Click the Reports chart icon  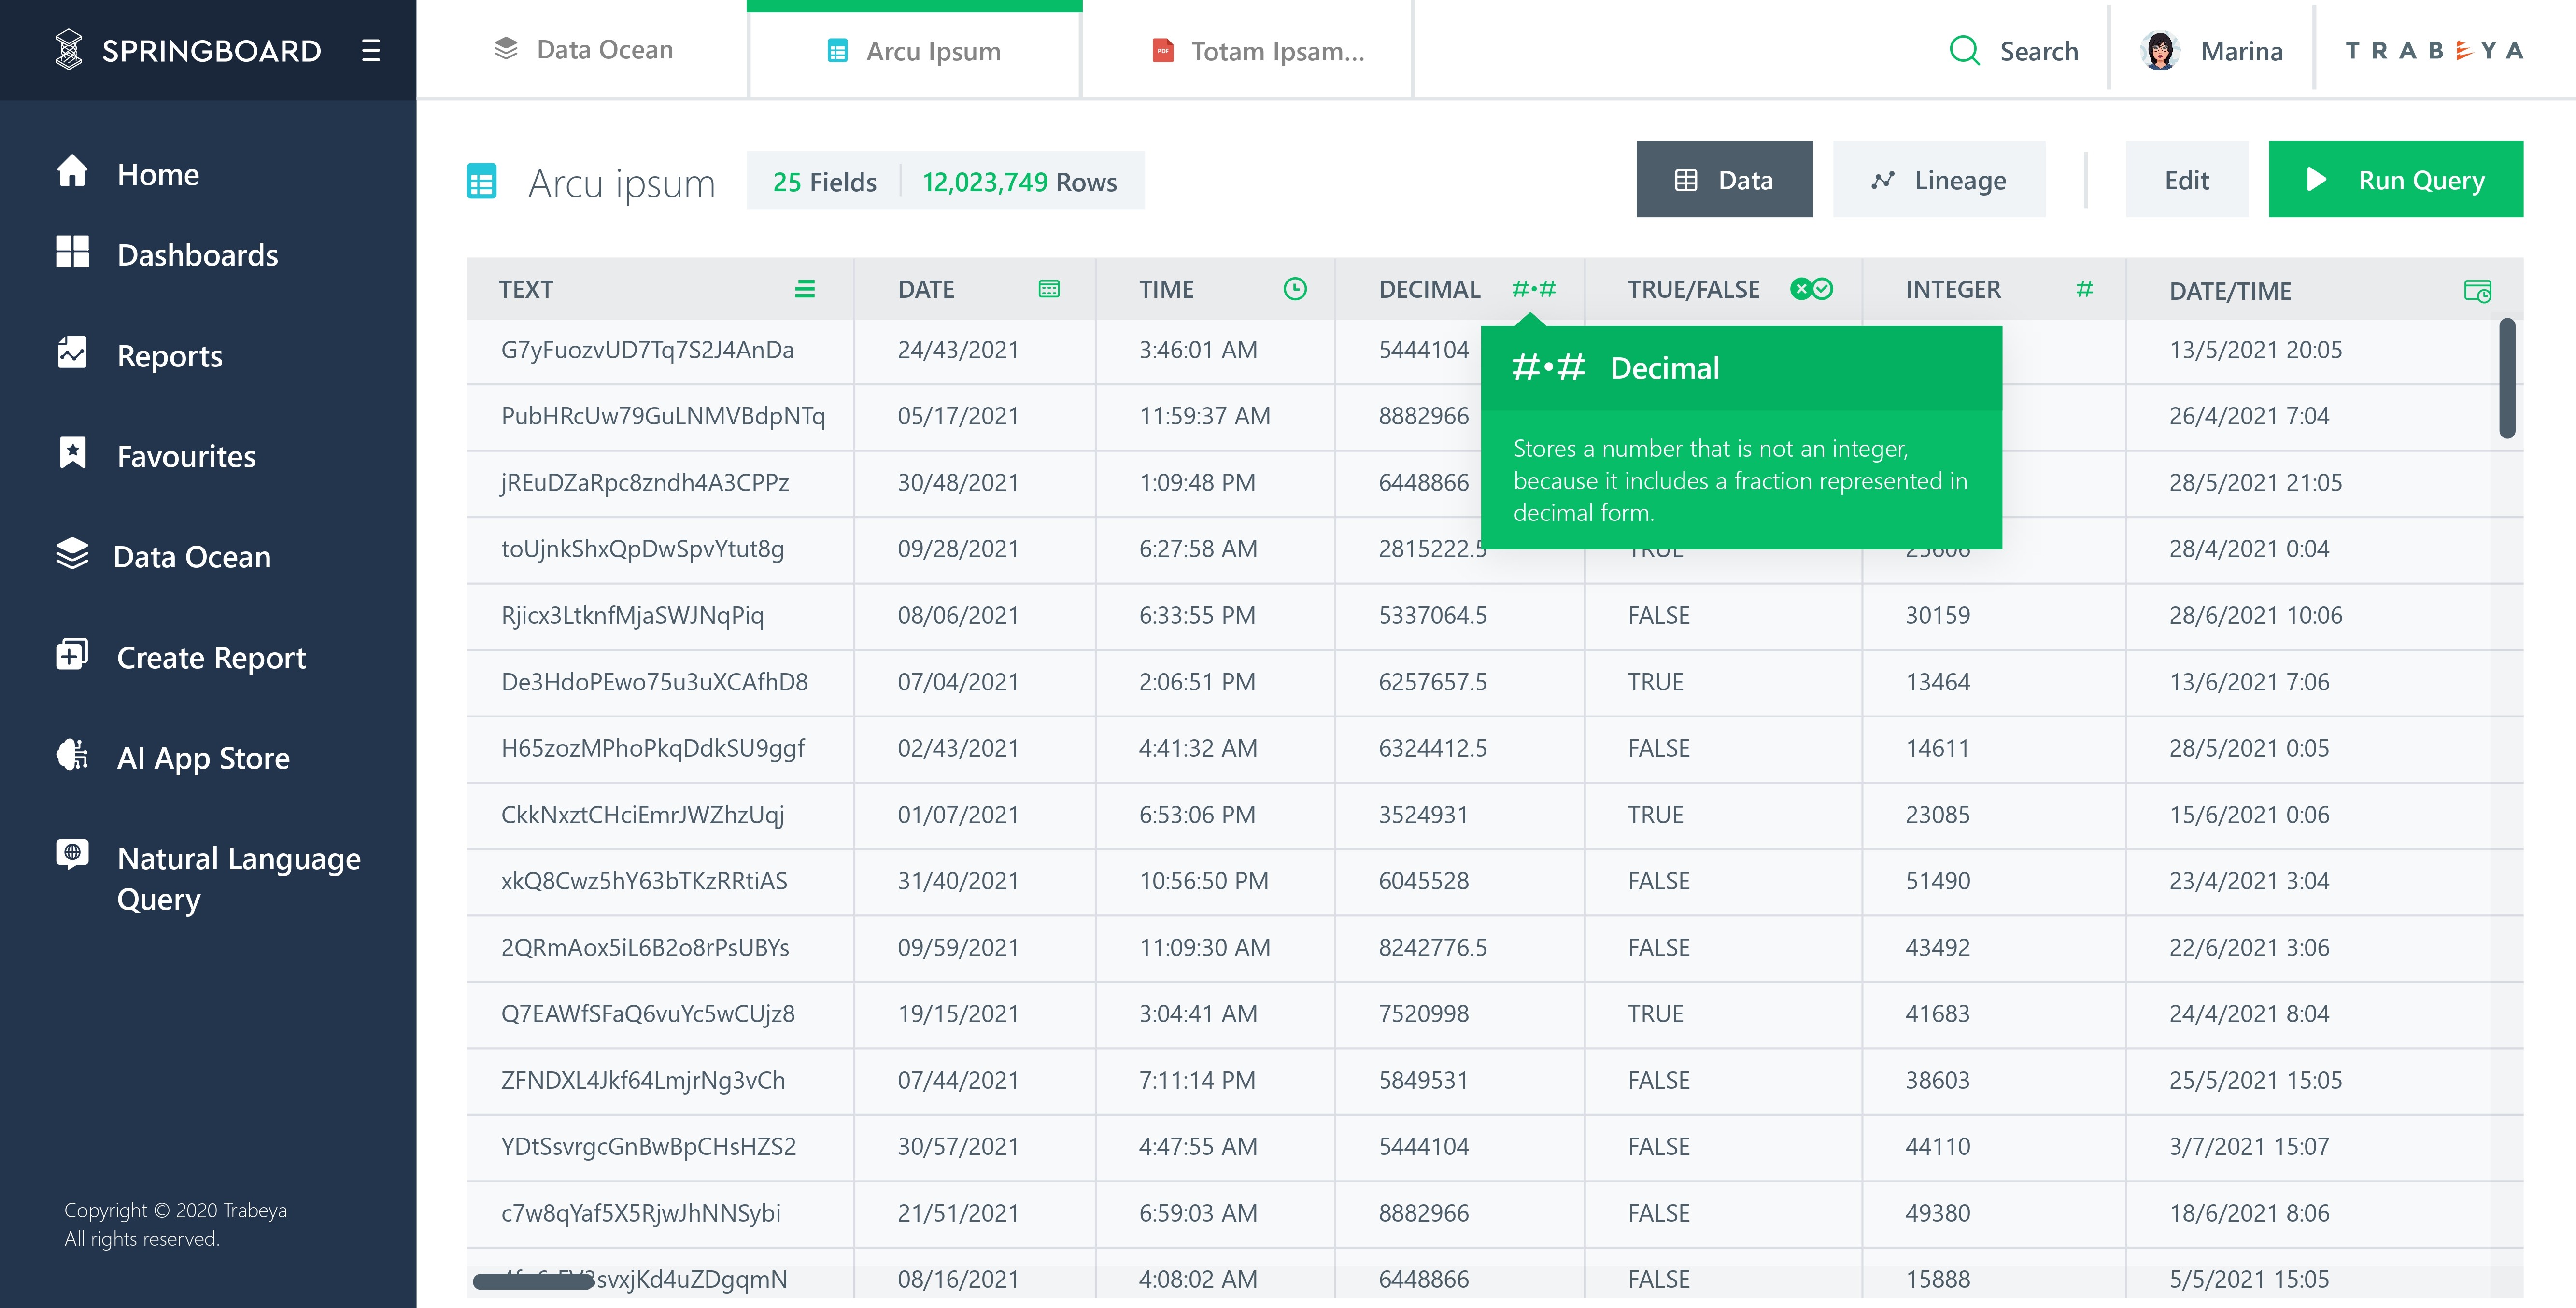click(72, 352)
